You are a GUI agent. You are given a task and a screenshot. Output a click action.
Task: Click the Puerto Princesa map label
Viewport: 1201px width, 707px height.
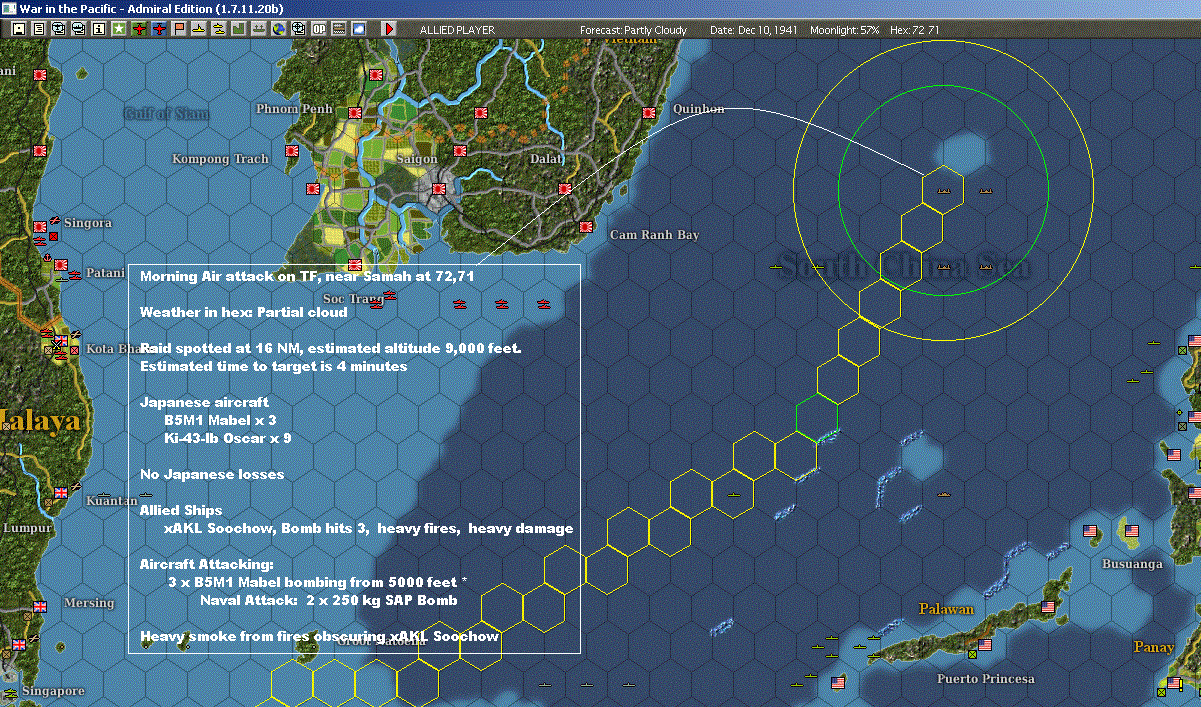(x=985, y=679)
